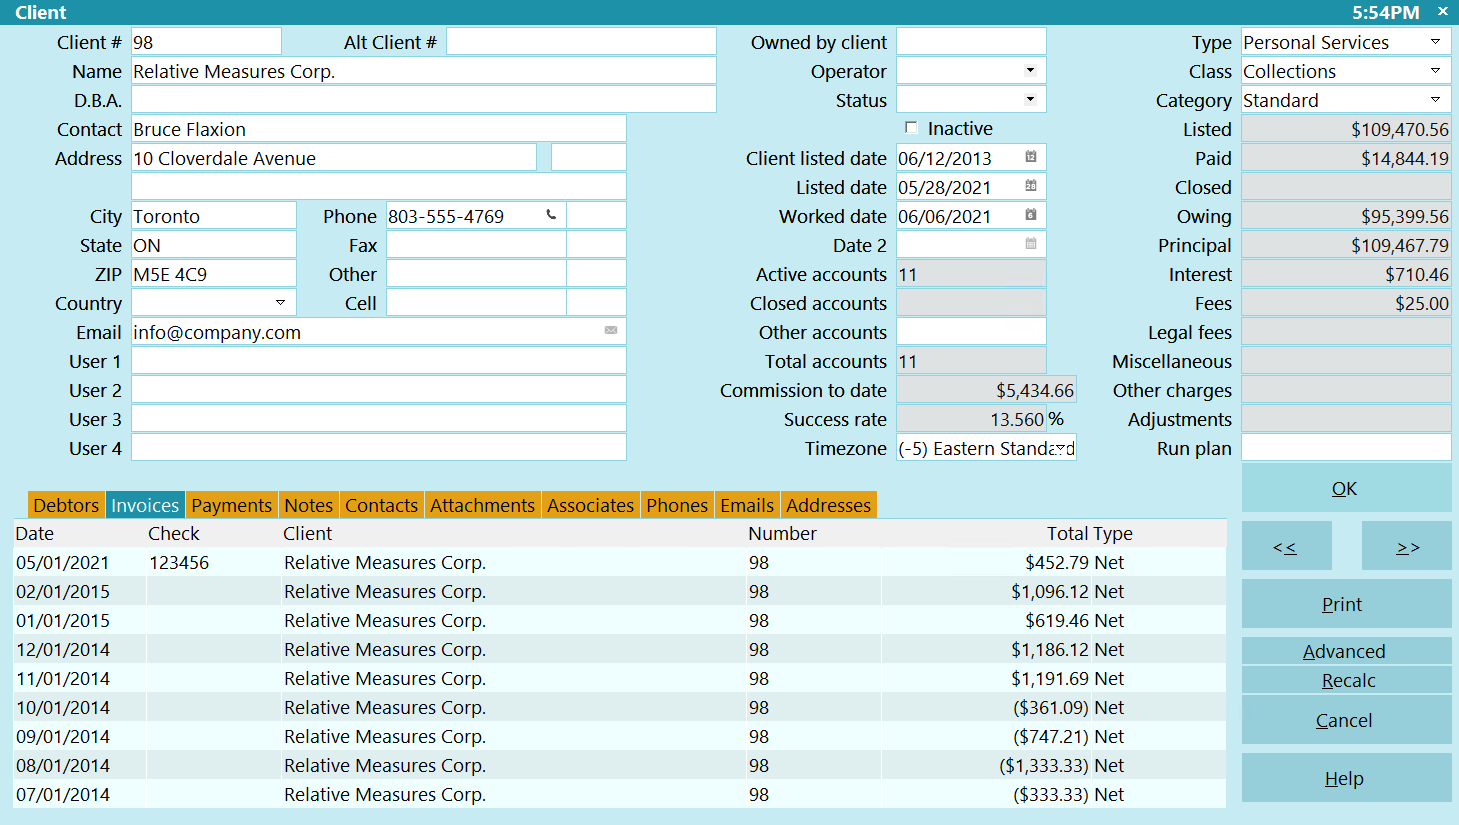Click the Name field
The height and width of the screenshot is (825, 1459).
(424, 71)
